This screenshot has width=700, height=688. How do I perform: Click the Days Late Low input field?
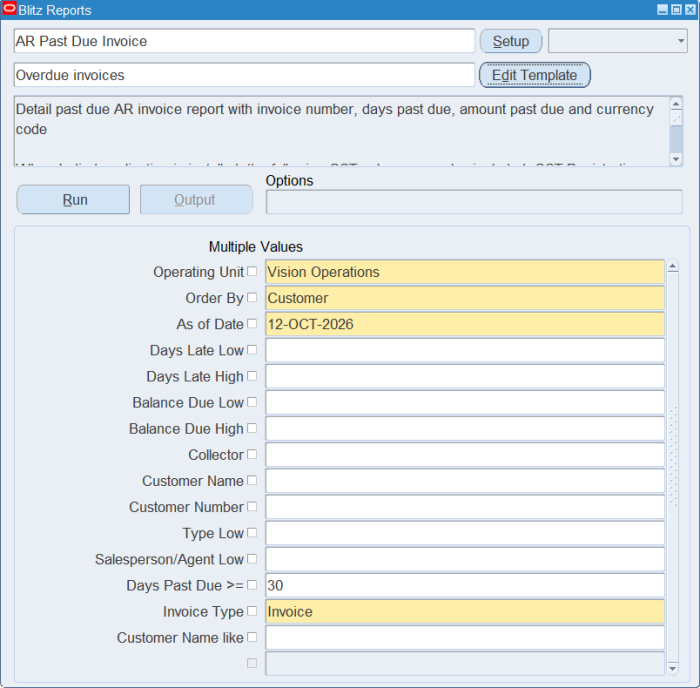tap(465, 350)
